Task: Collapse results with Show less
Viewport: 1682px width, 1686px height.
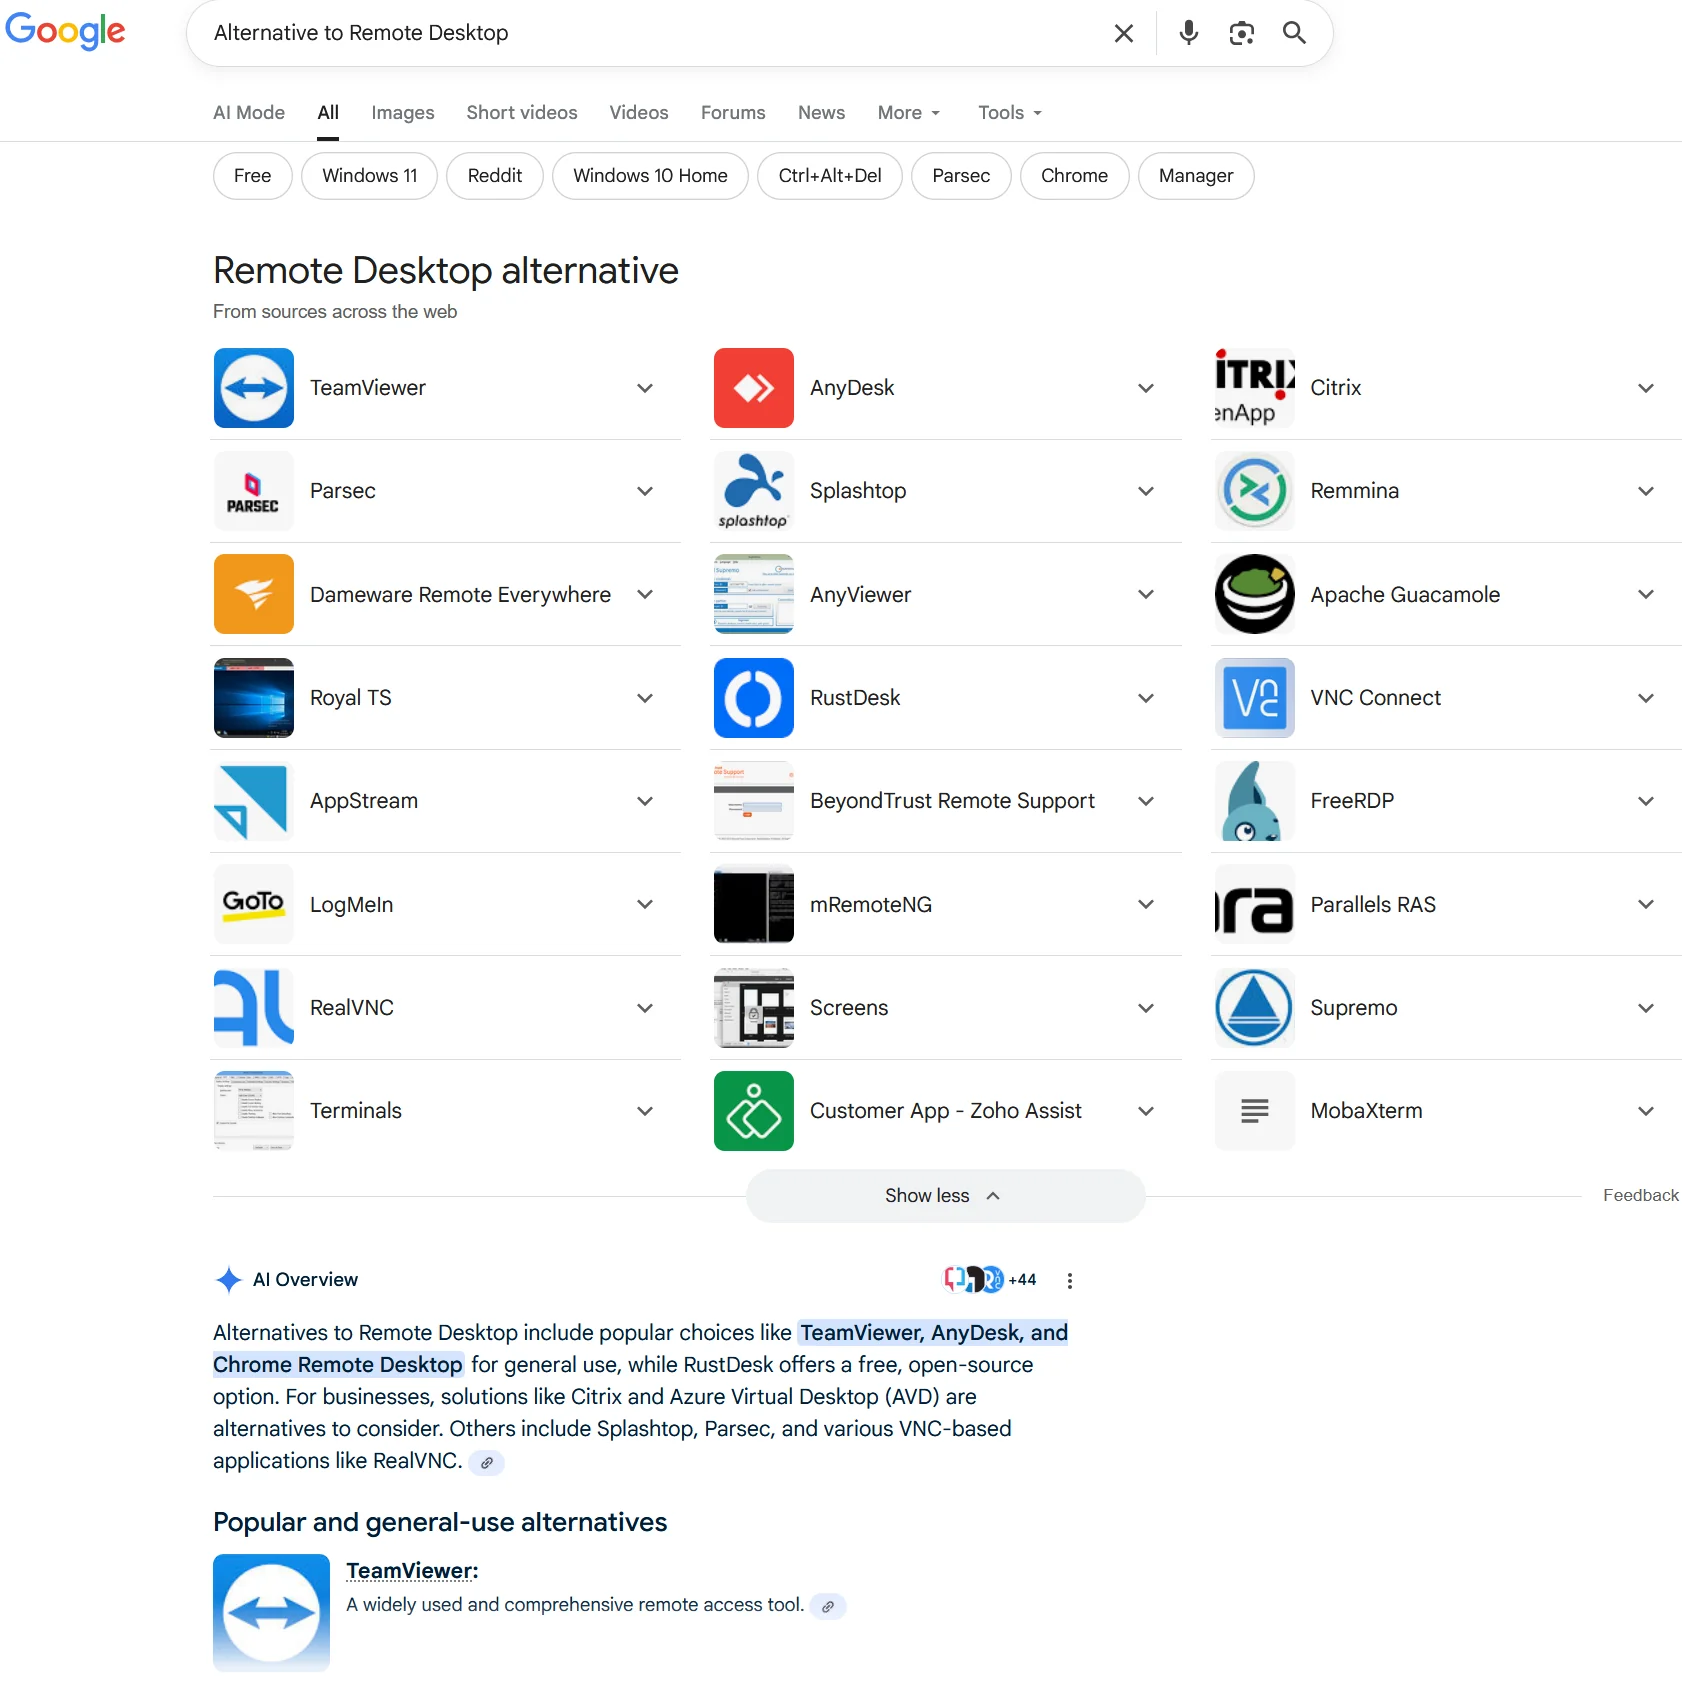Action: tap(944, 1195)
